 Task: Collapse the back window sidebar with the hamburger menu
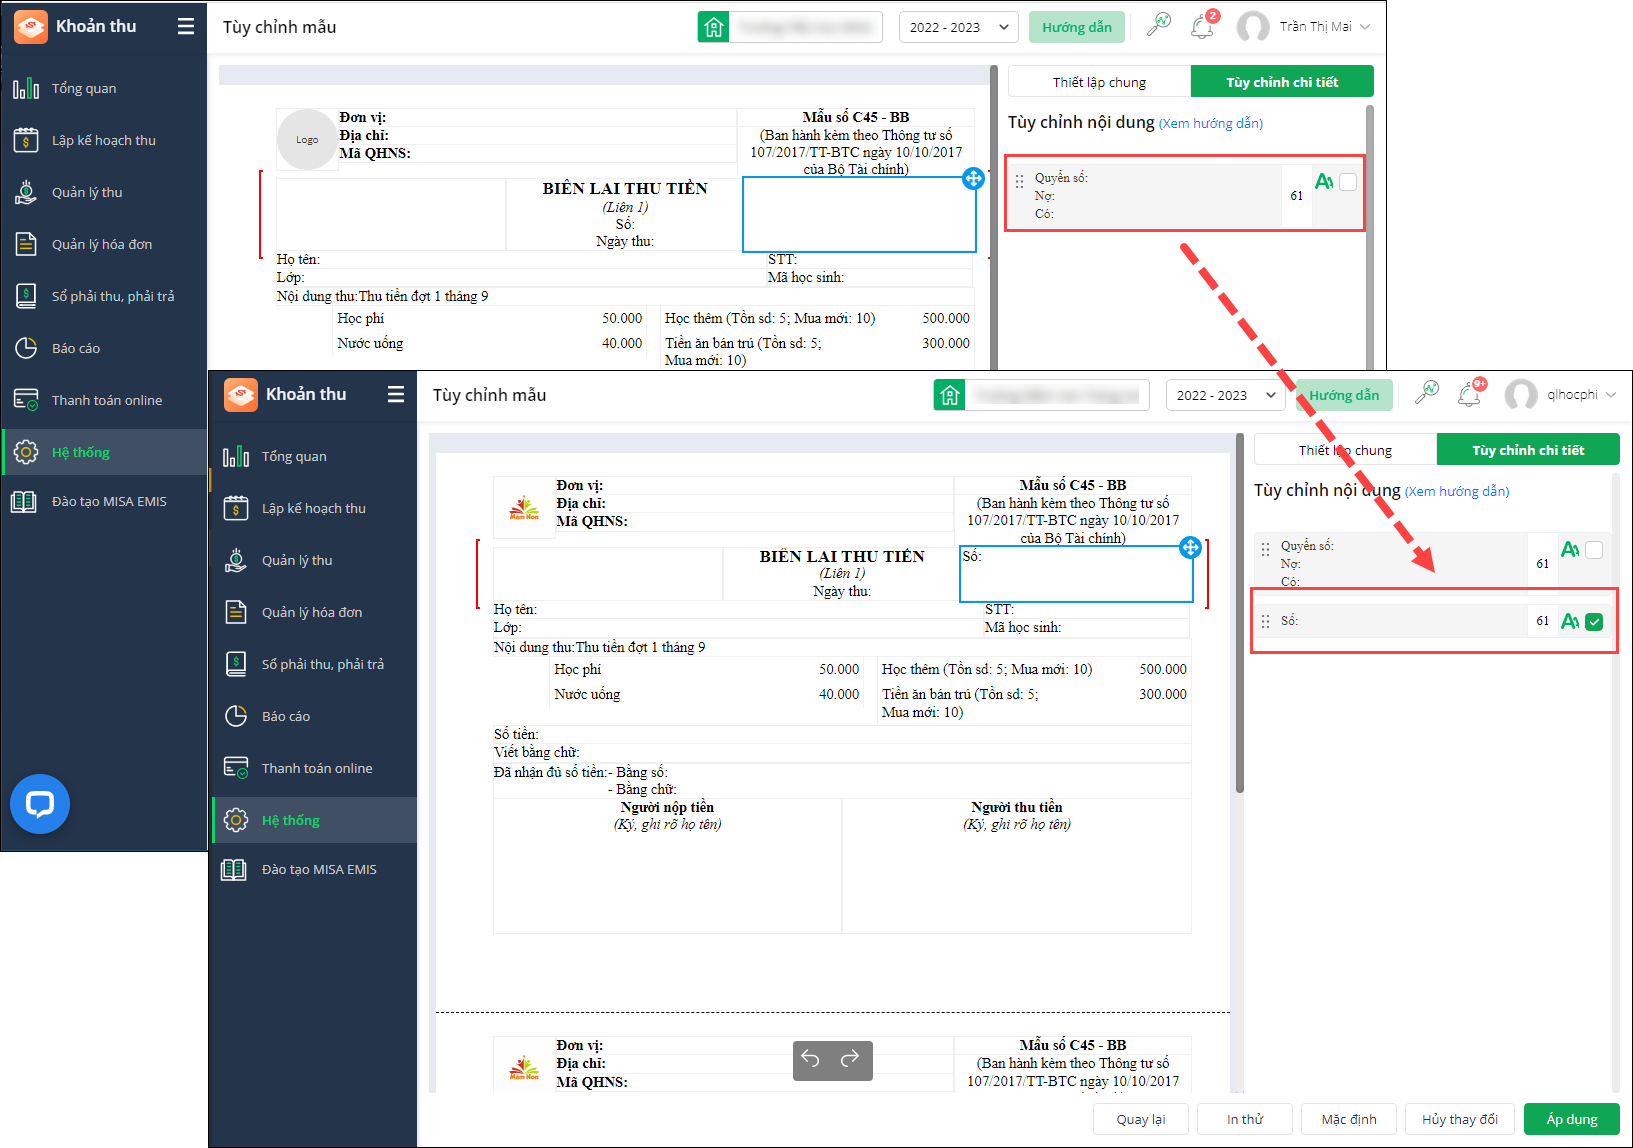click(186, 26)
